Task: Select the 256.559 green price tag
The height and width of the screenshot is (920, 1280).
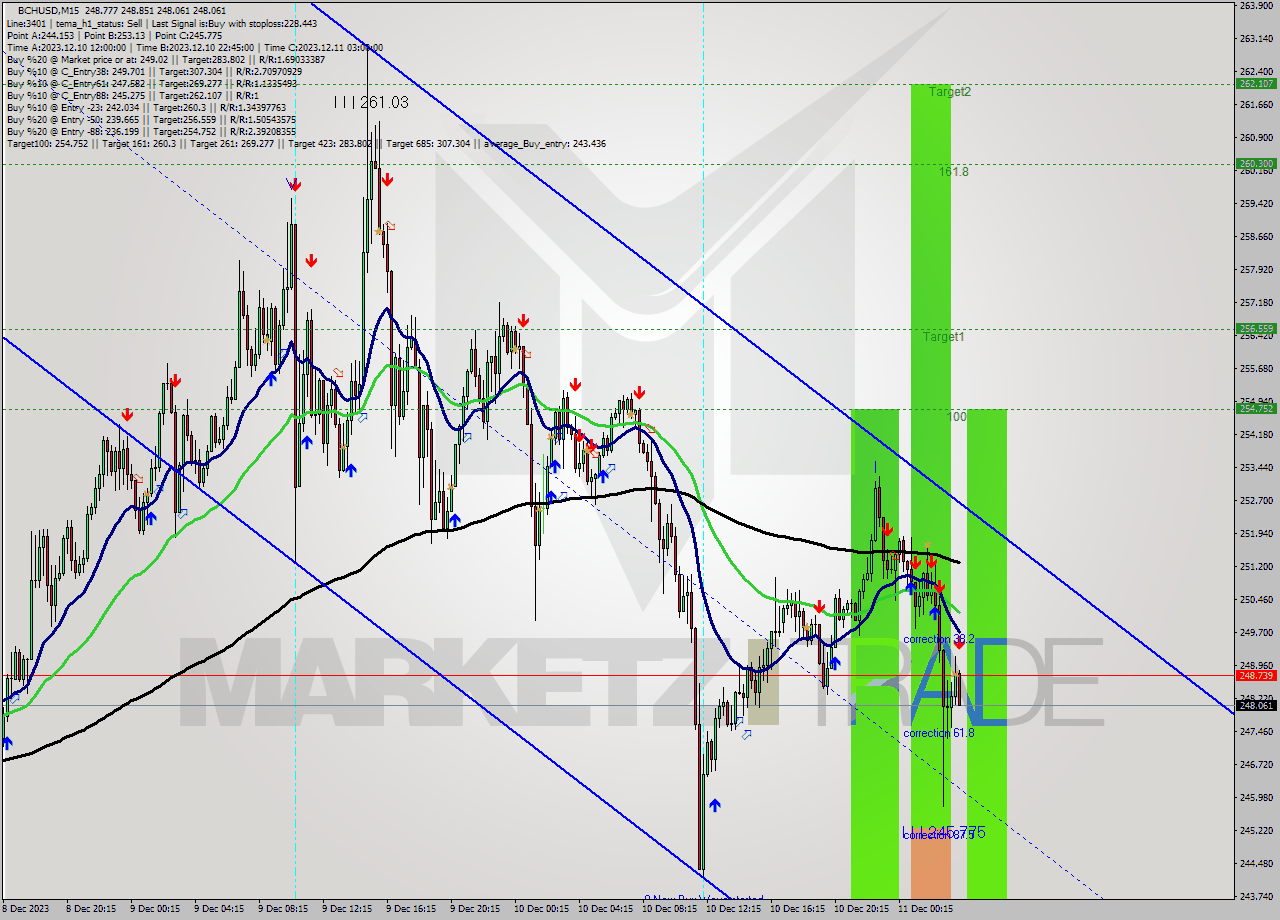Action: coord(1255,328)
